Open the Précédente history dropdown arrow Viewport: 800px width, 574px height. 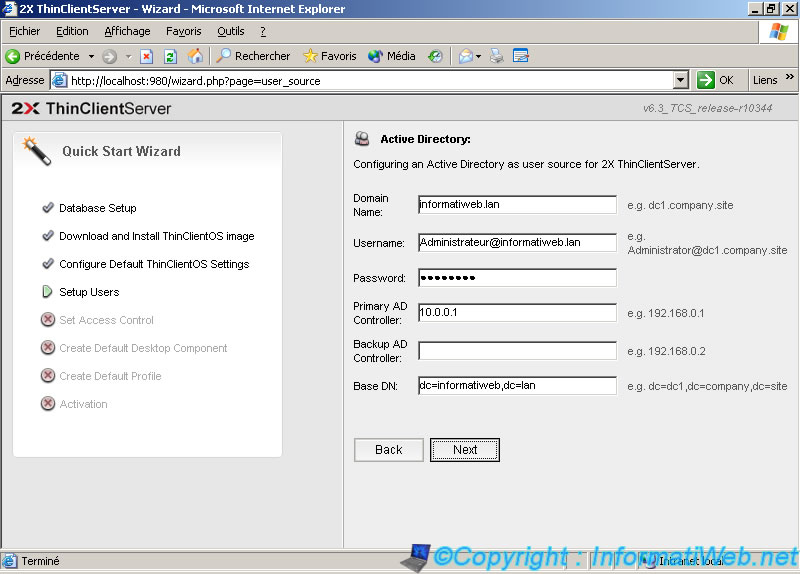(91, 56)
